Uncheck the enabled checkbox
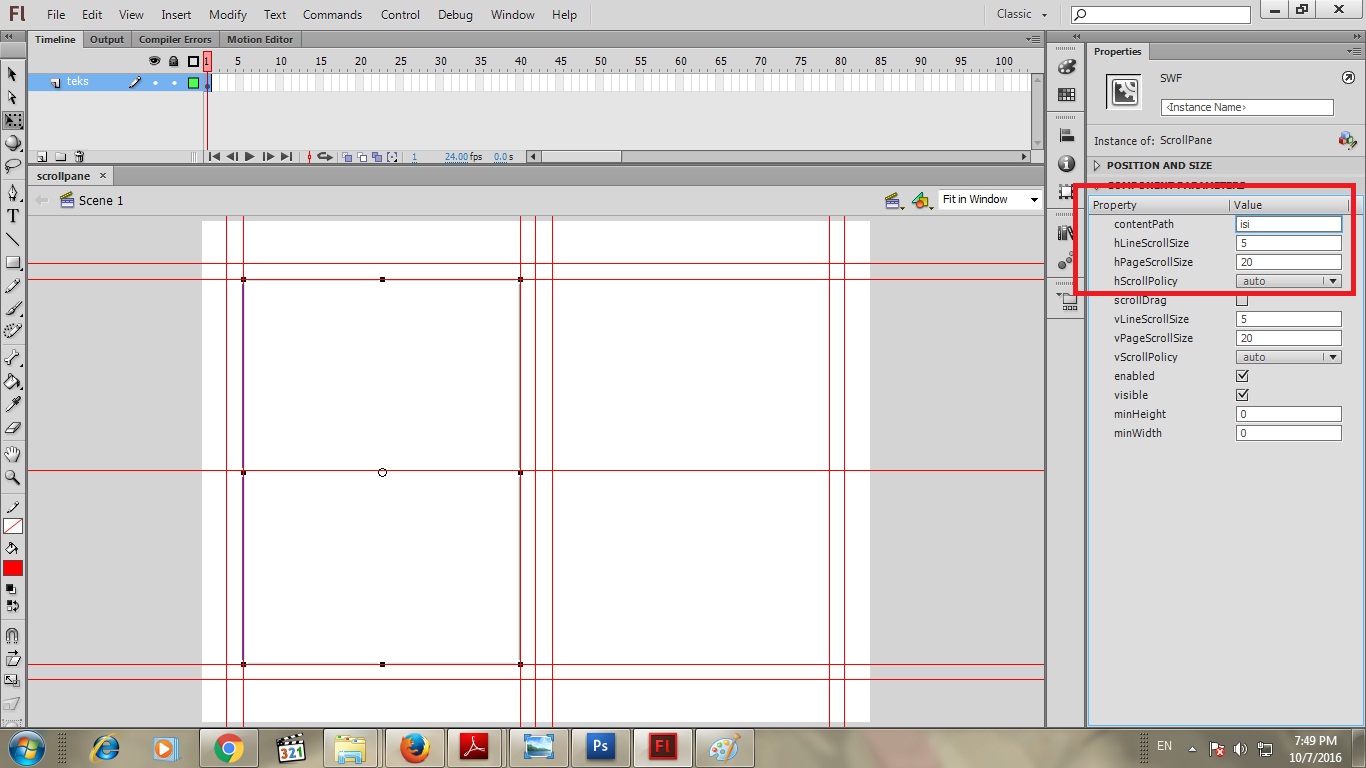 pos(1242,376)
